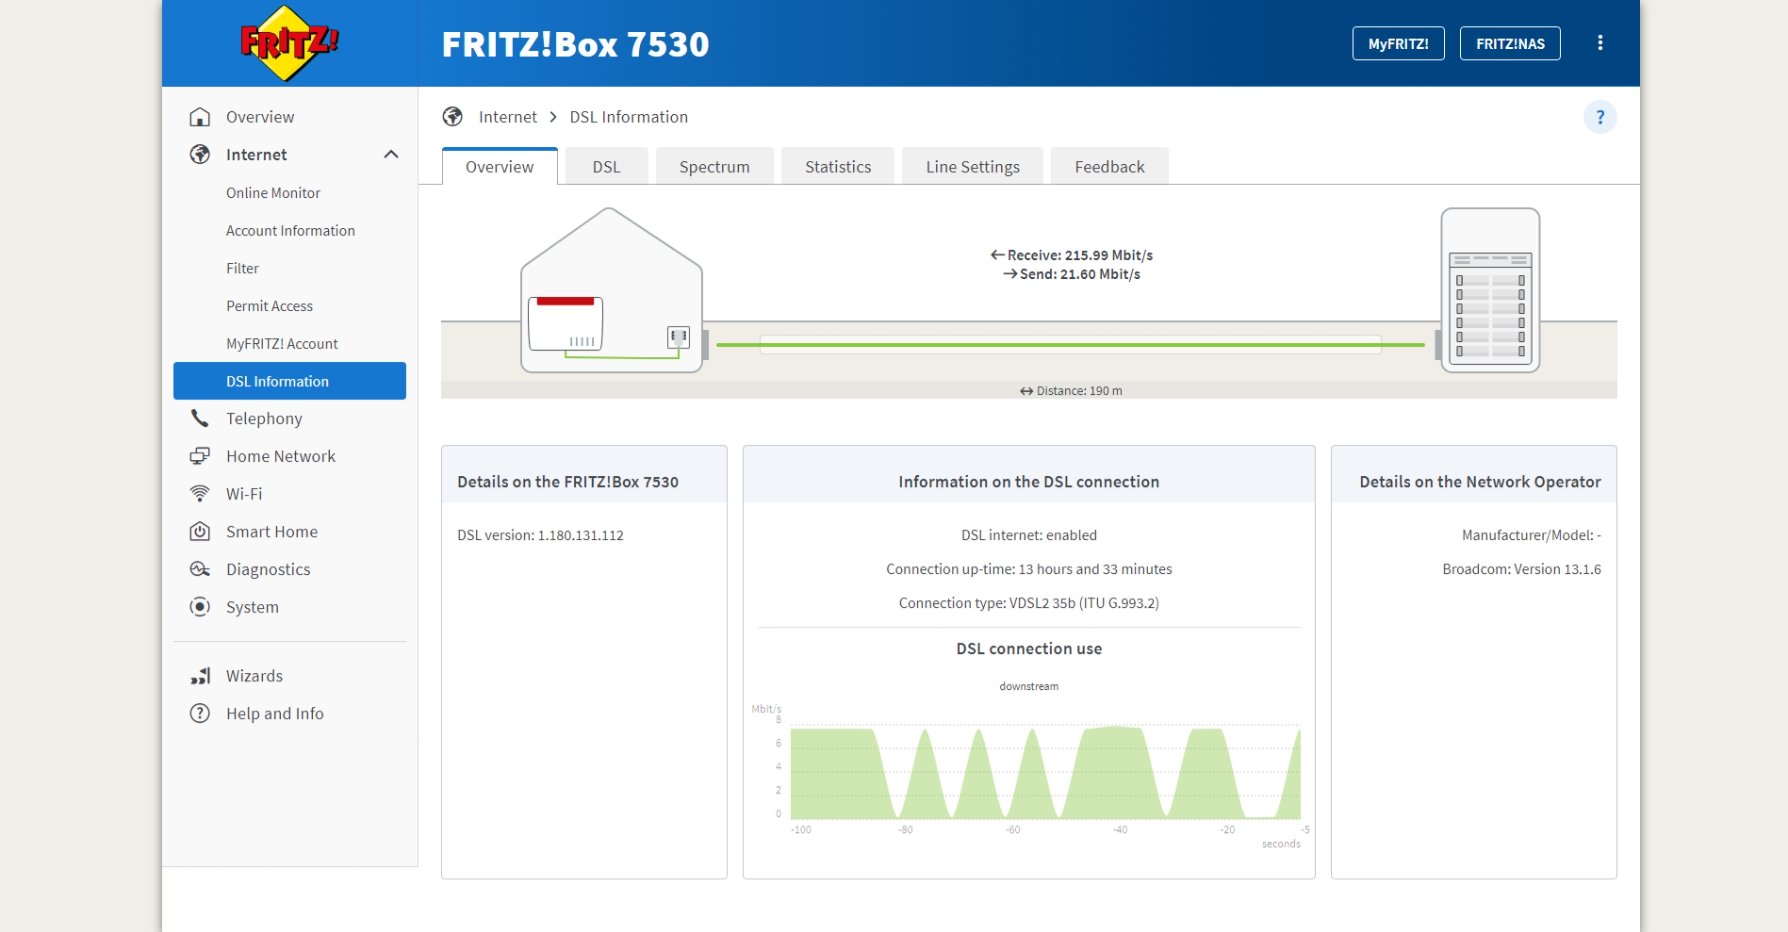Open the Line Settings tab

click(x=972, y=167)
